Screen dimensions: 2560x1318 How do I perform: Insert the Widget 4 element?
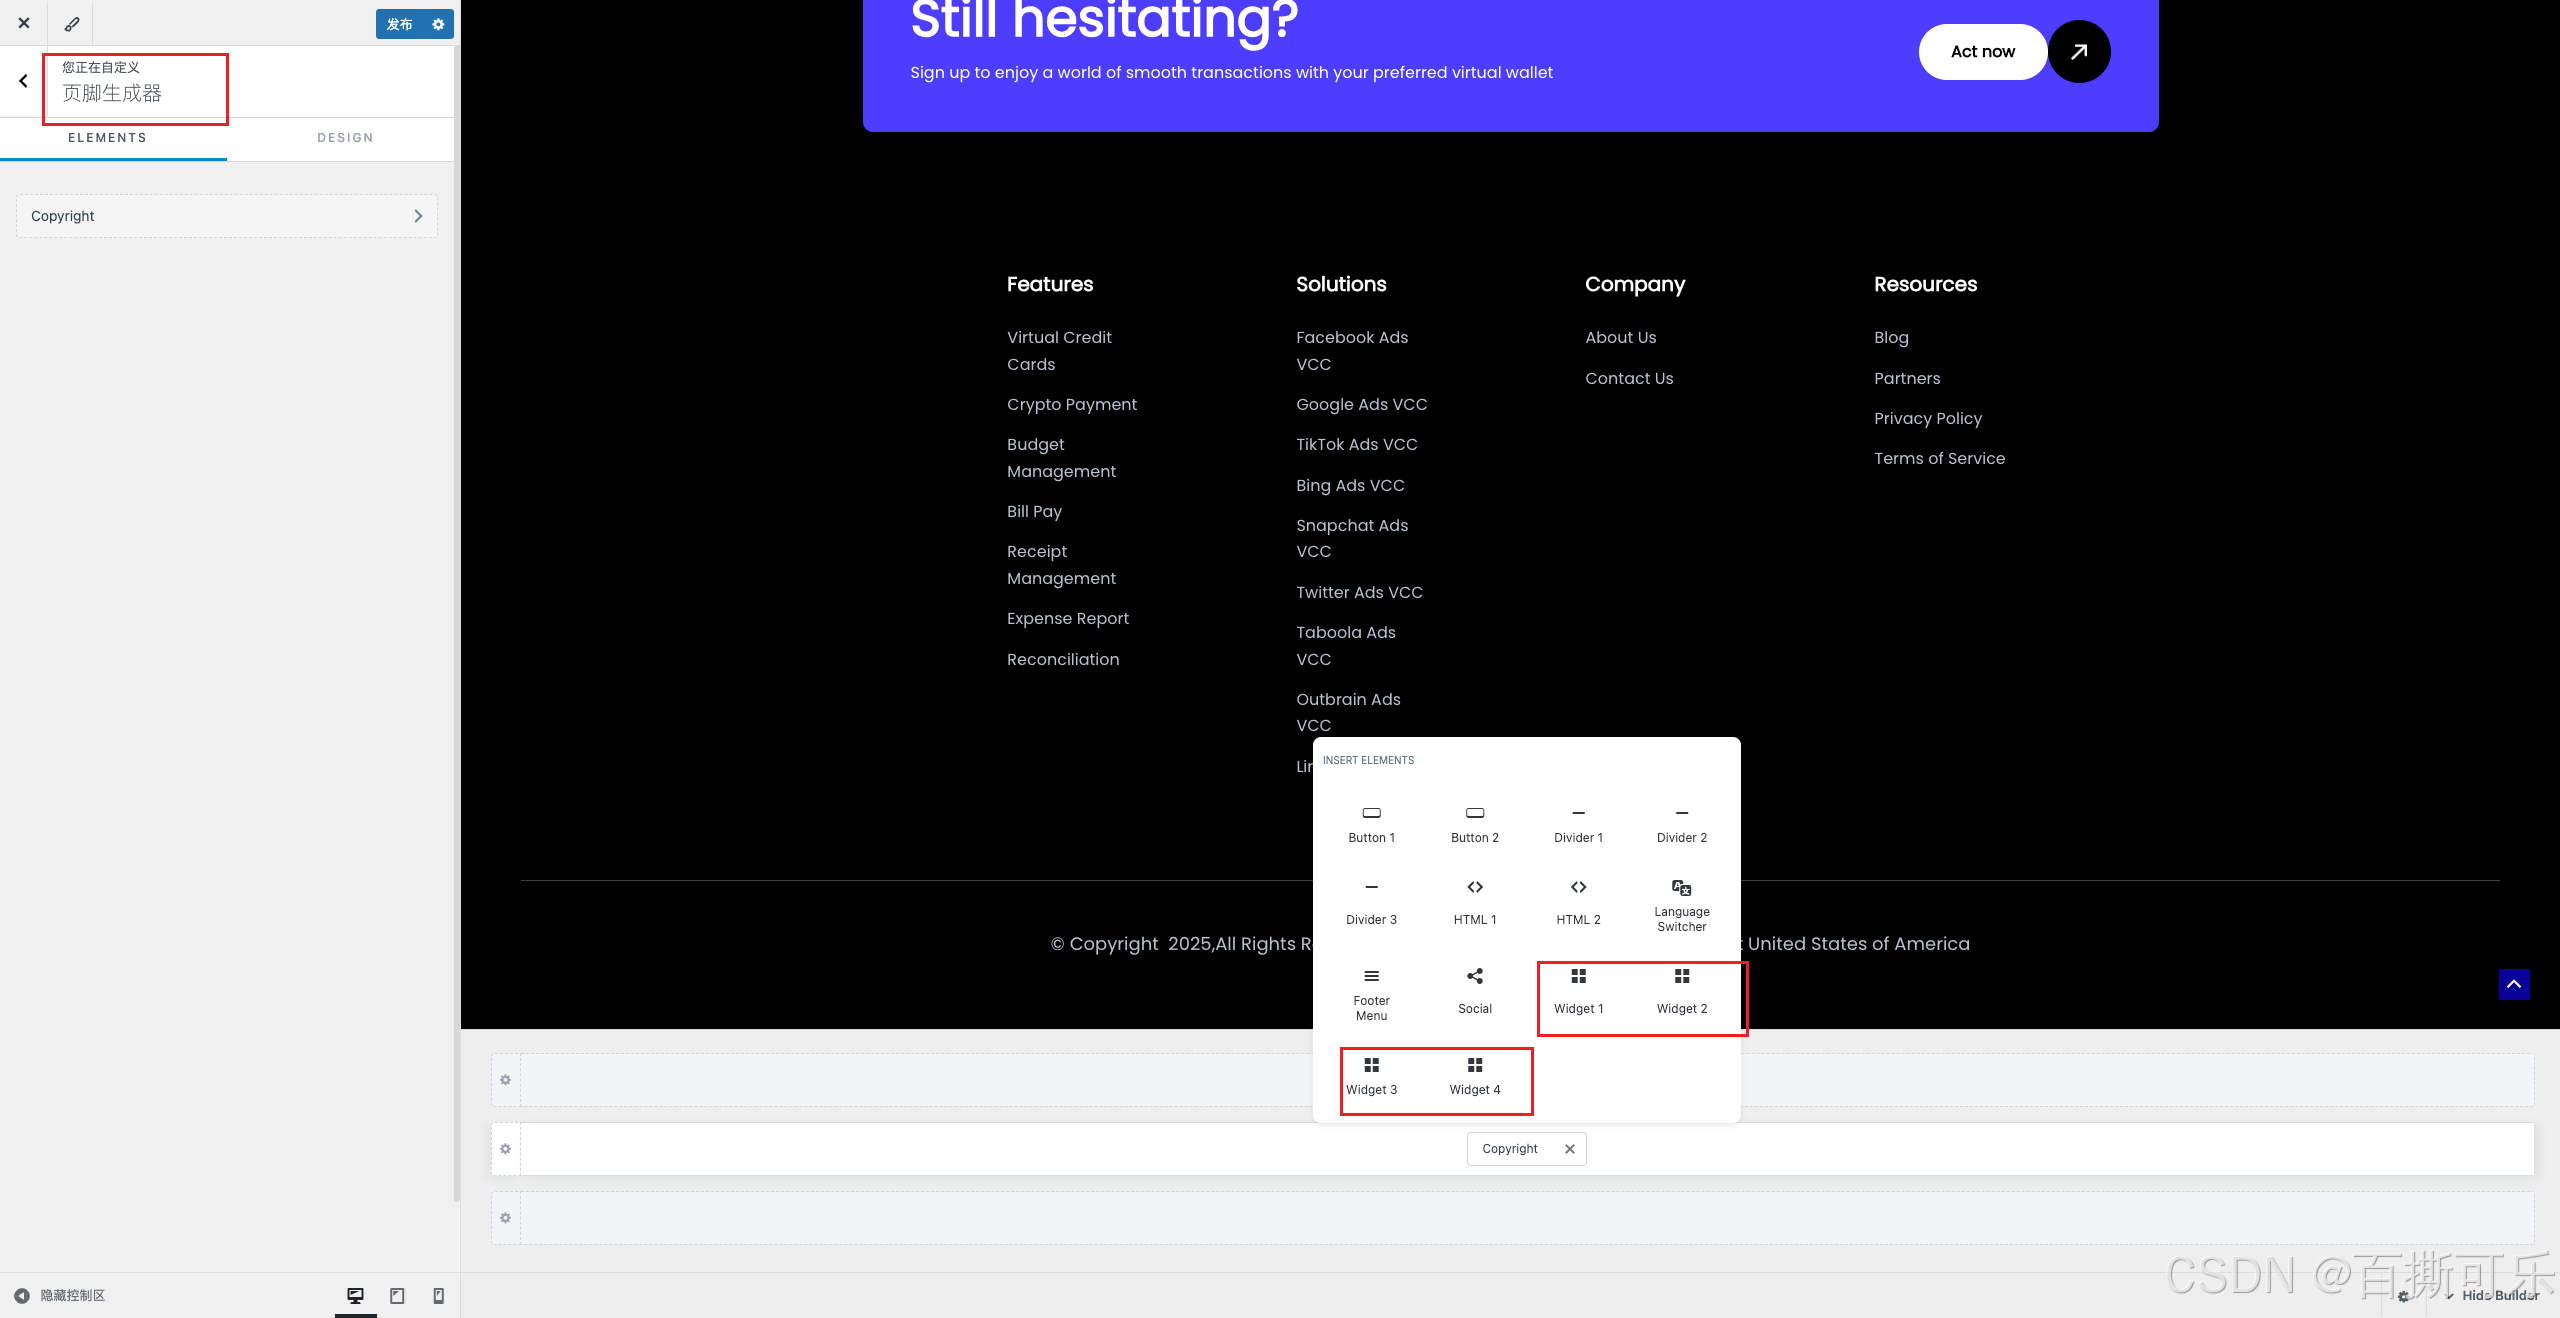click(1474, 1075)
